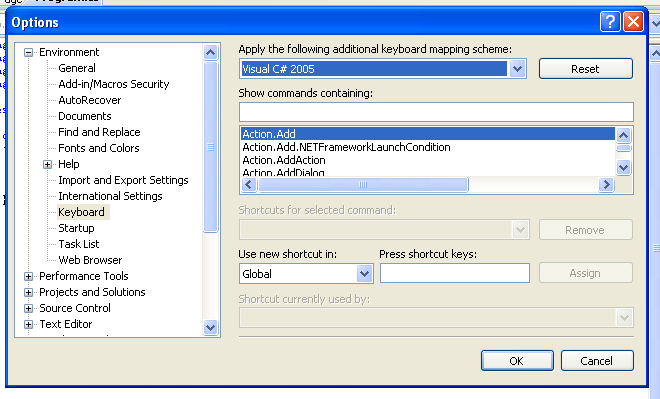The height and width of the screenshot is (399, 660).
Task: Select Text Editor category
Action: (66, 324)
